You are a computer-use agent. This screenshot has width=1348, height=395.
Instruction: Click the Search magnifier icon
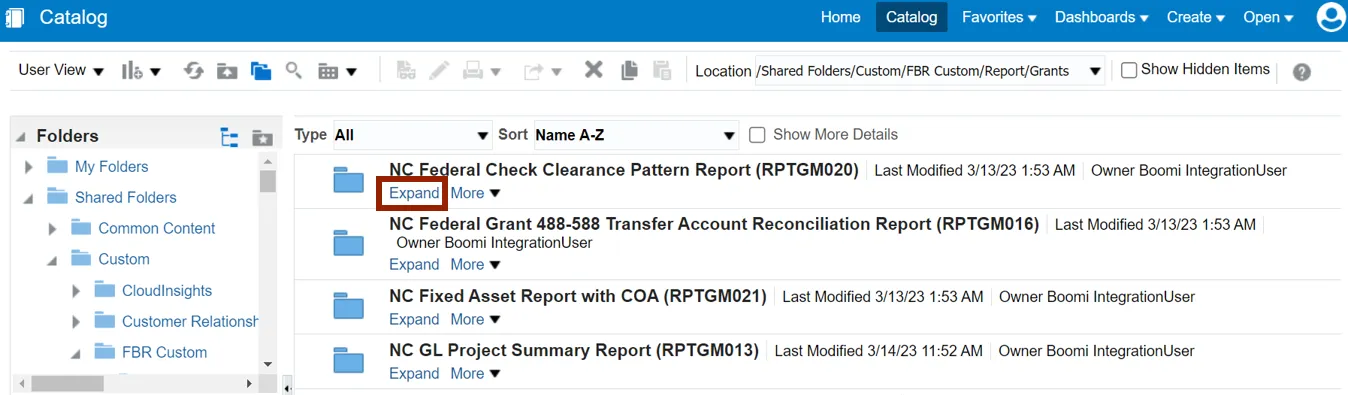[293, 70]
